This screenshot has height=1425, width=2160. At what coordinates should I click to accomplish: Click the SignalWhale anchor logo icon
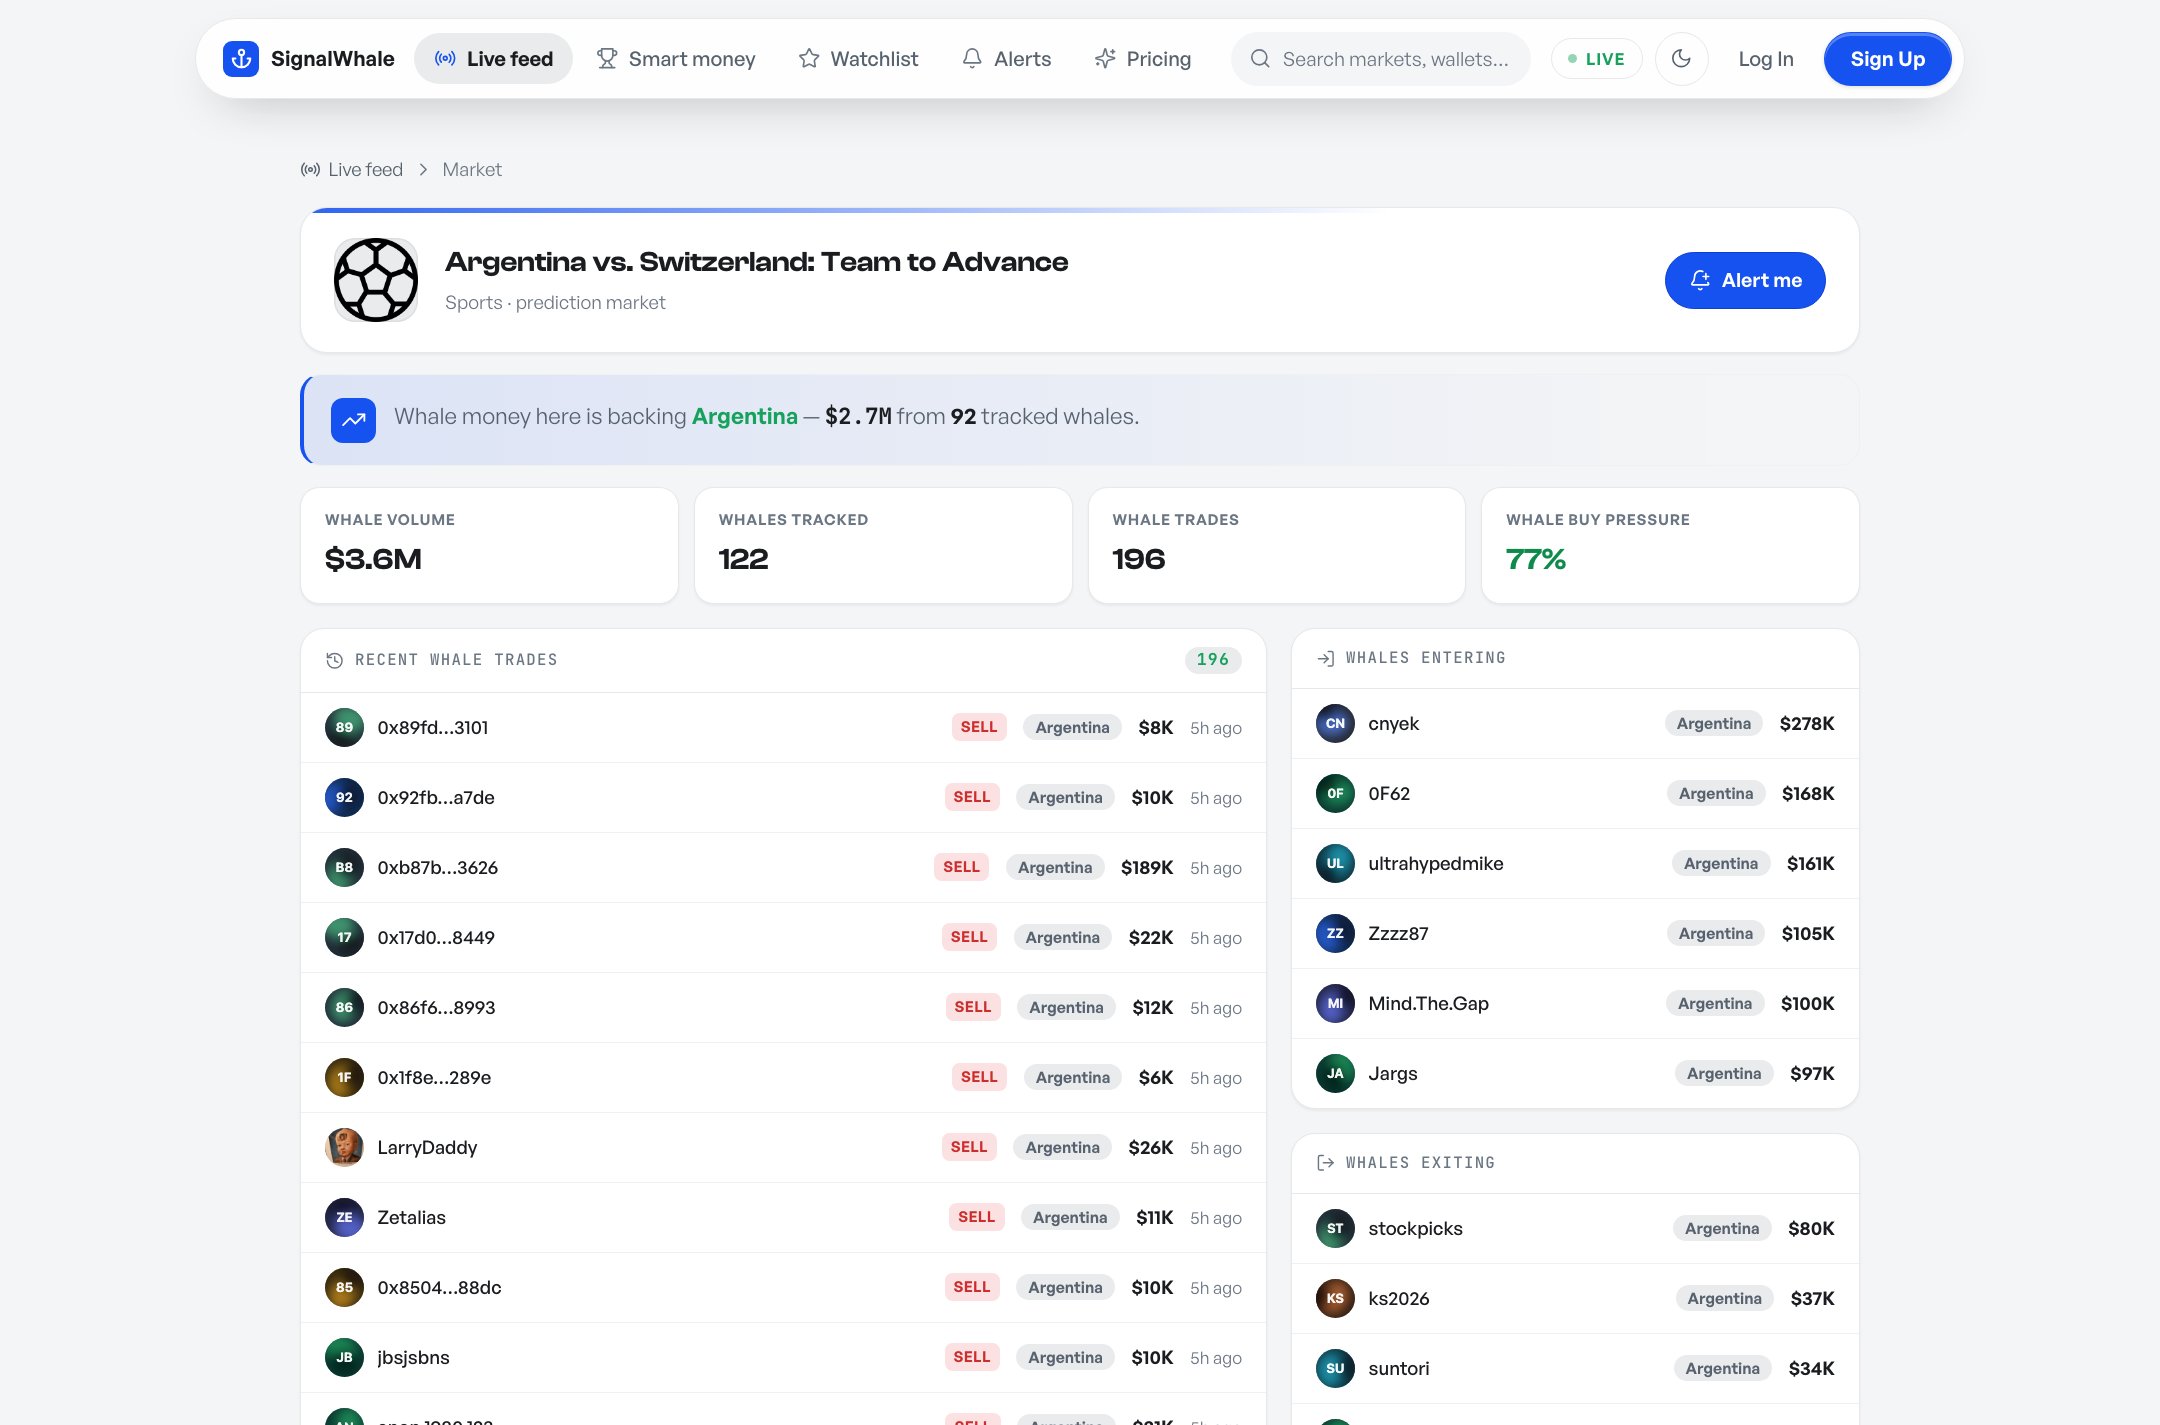pyautogui.click(x=241, y=59)
